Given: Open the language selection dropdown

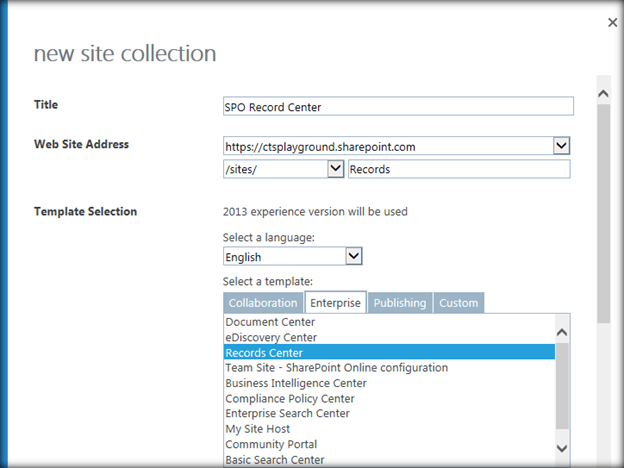Looking at the screenshot, I should click(x=353, y=257).
